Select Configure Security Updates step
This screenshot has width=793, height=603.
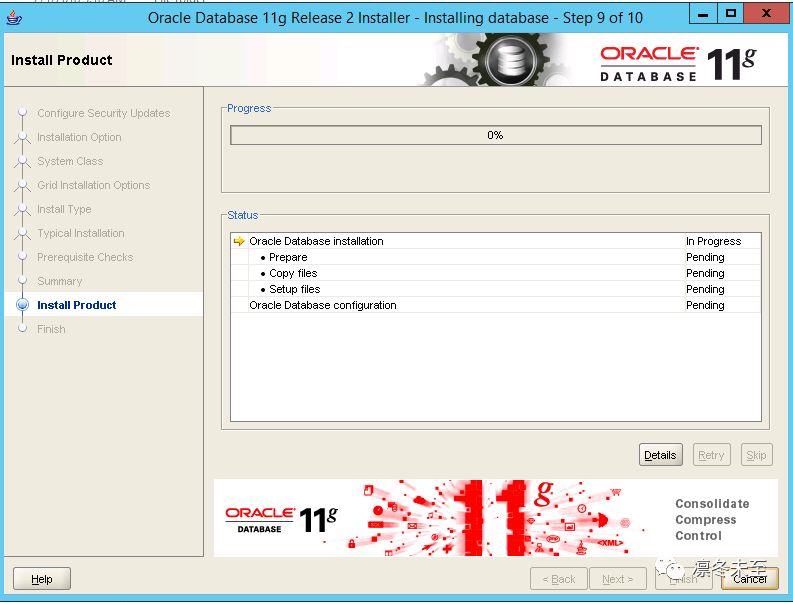103,113
